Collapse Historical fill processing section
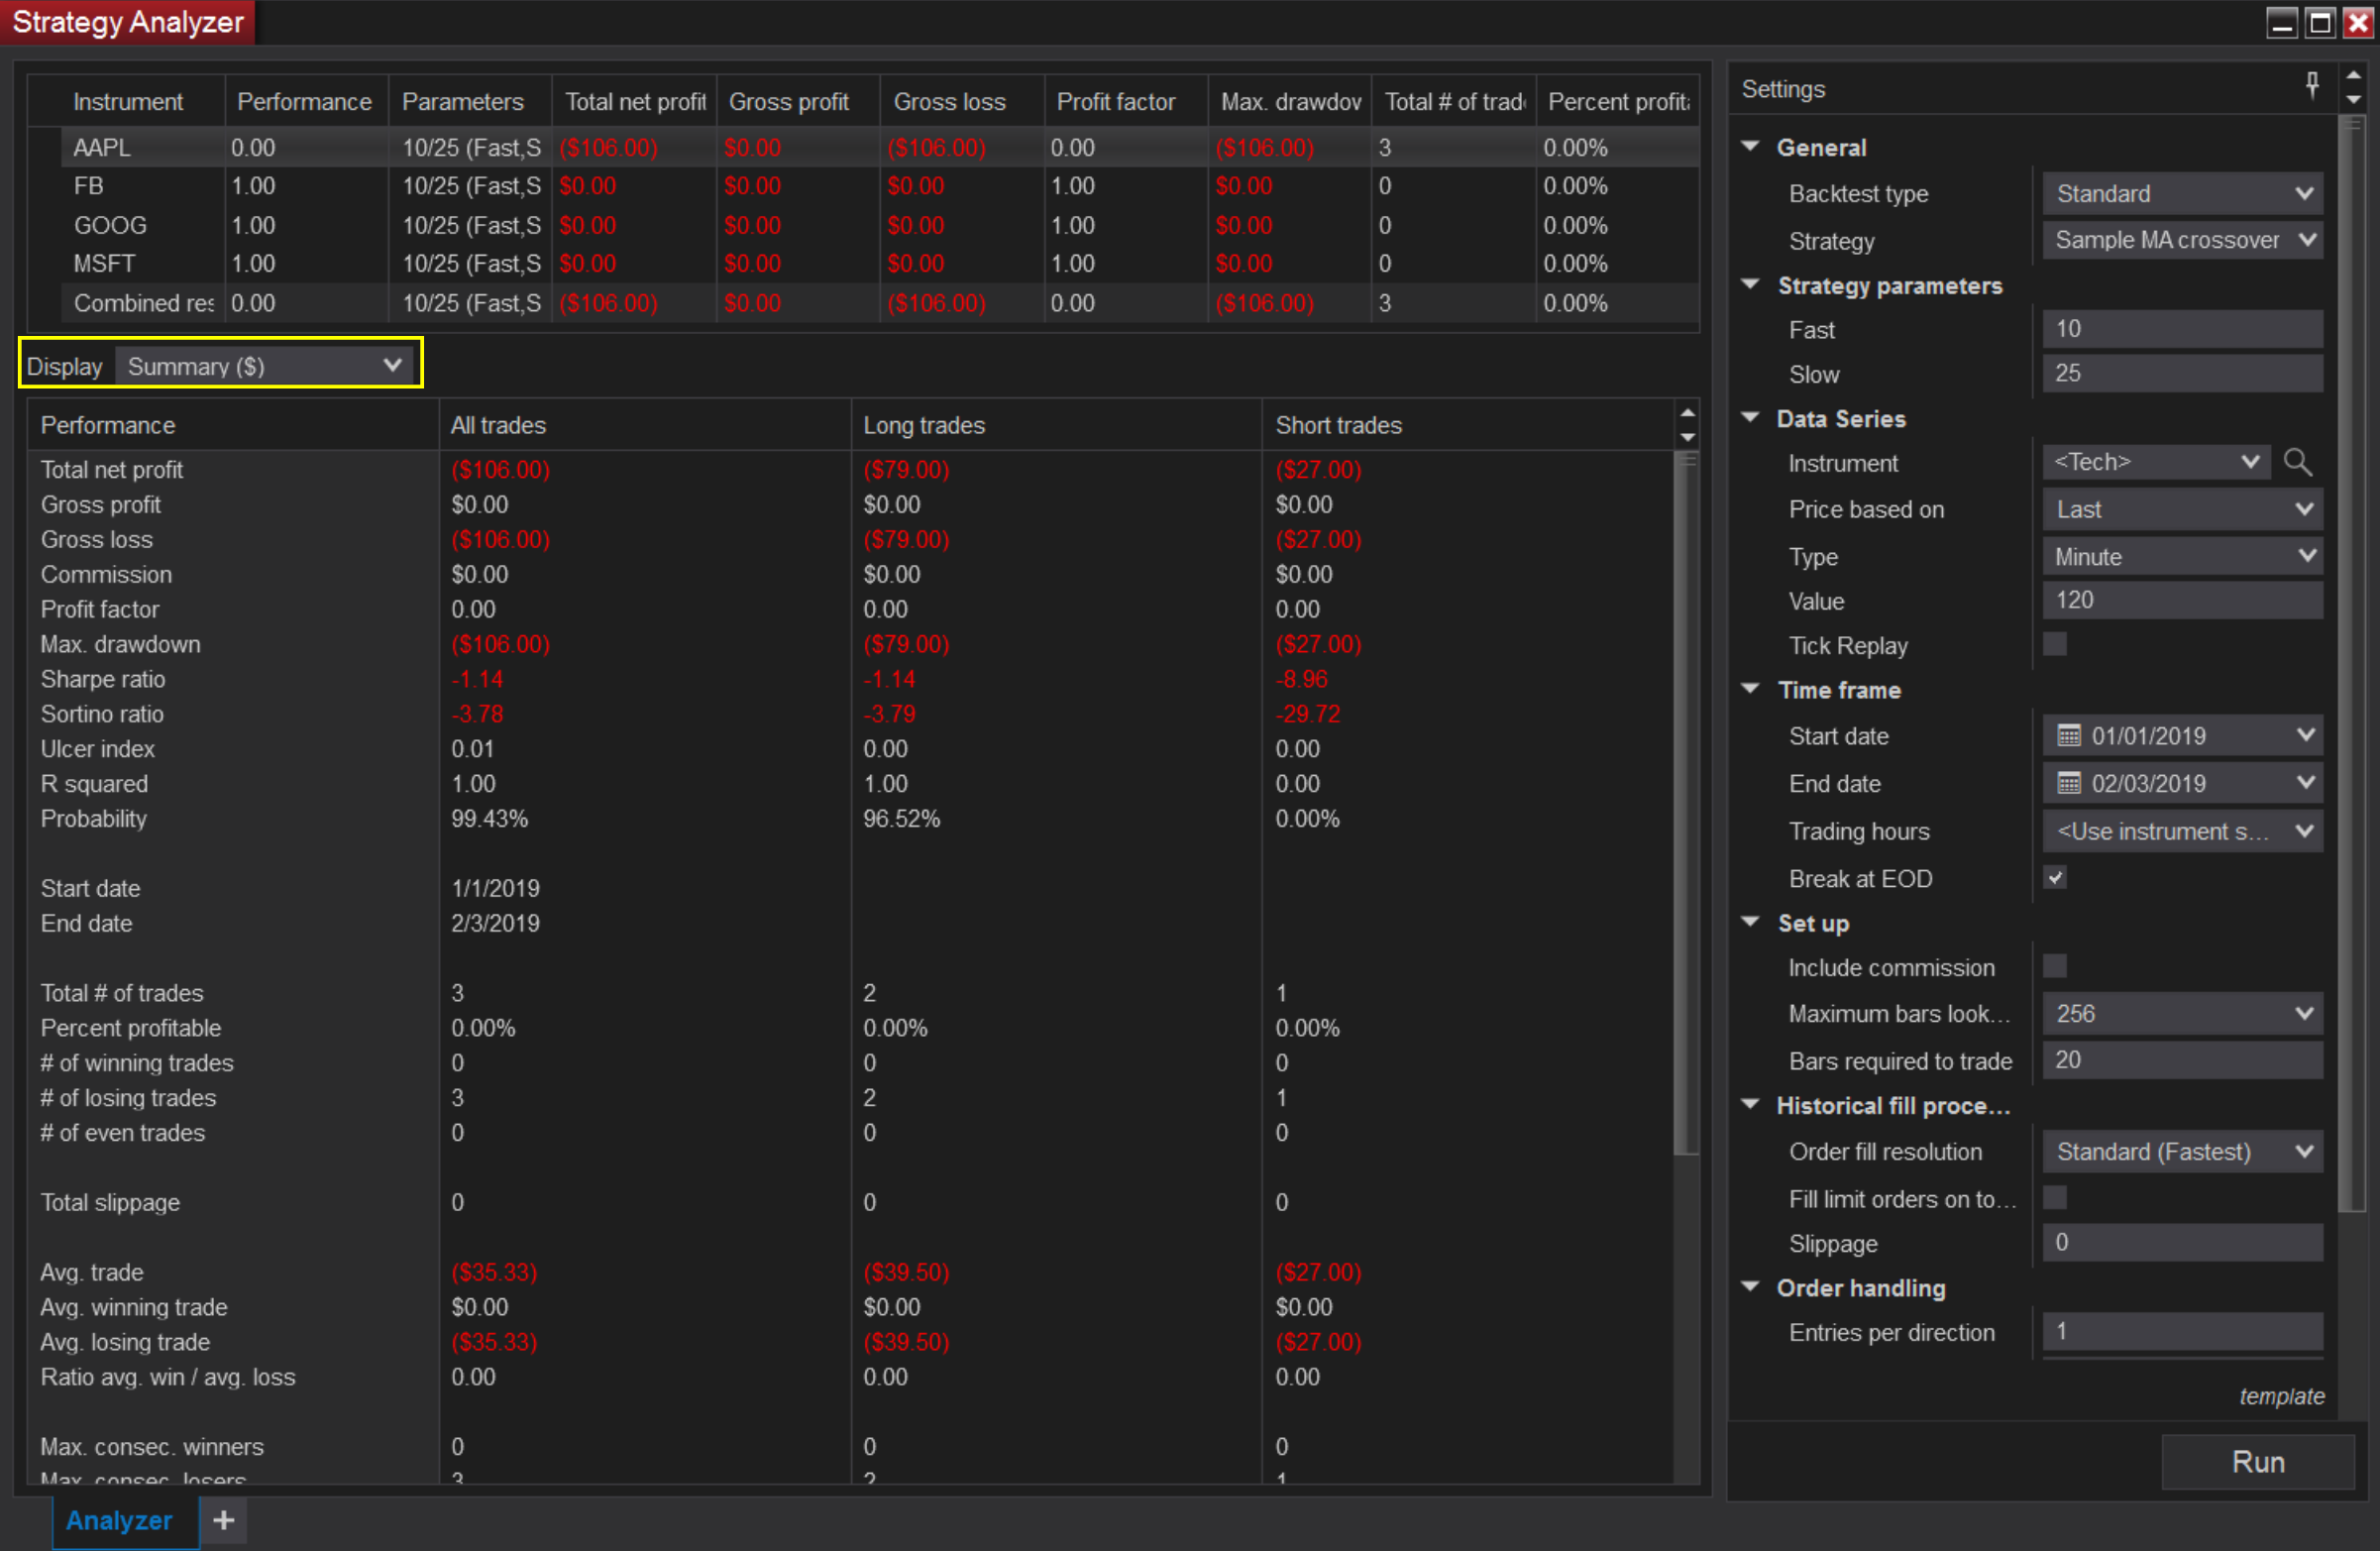 (x=1750, y=1105)
